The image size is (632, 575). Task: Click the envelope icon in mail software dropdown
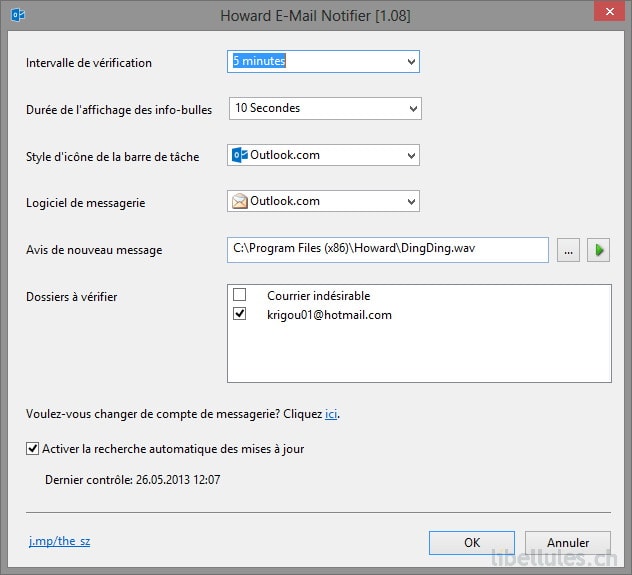[239, 201]
